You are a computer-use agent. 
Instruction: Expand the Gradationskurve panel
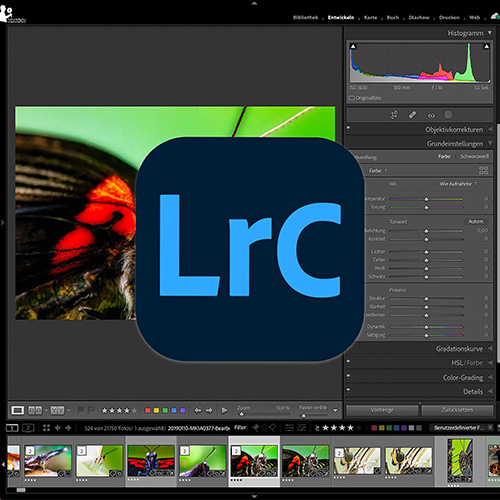(x=490, y=349)
